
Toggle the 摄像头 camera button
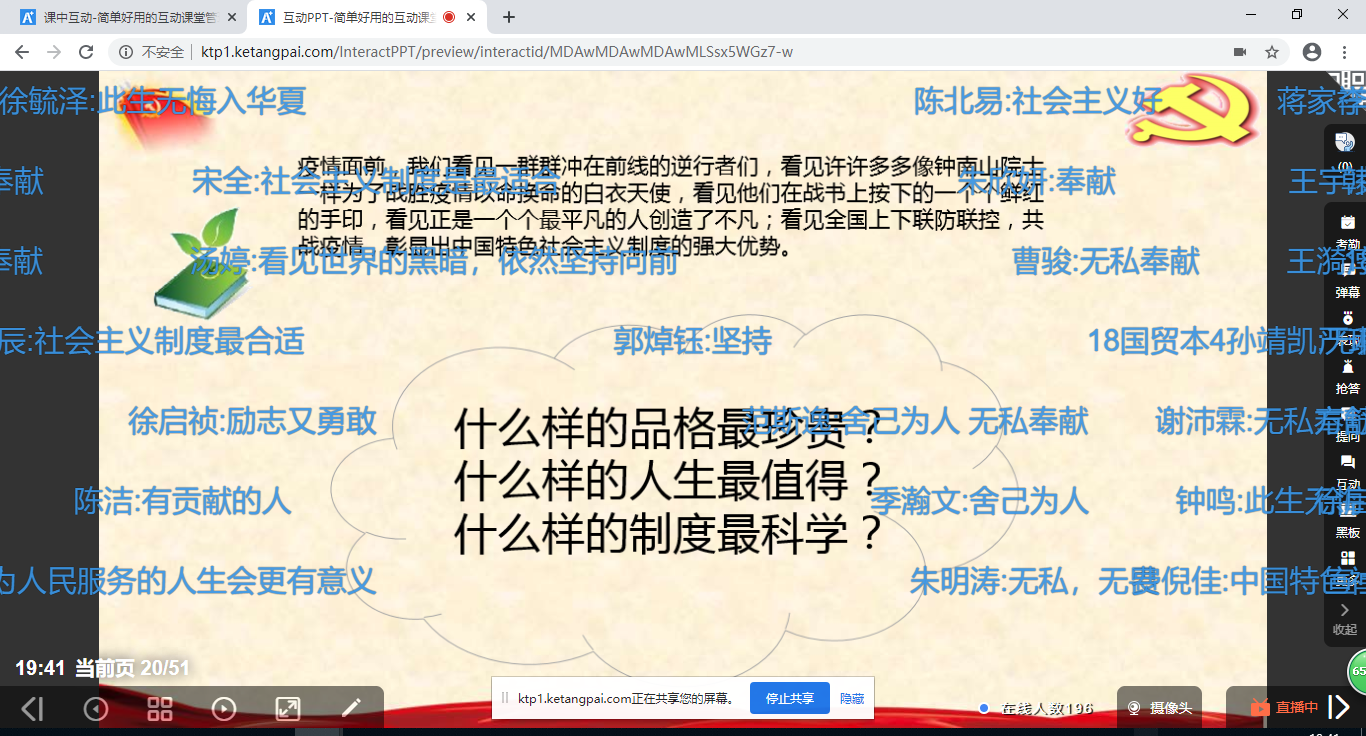1159,708
